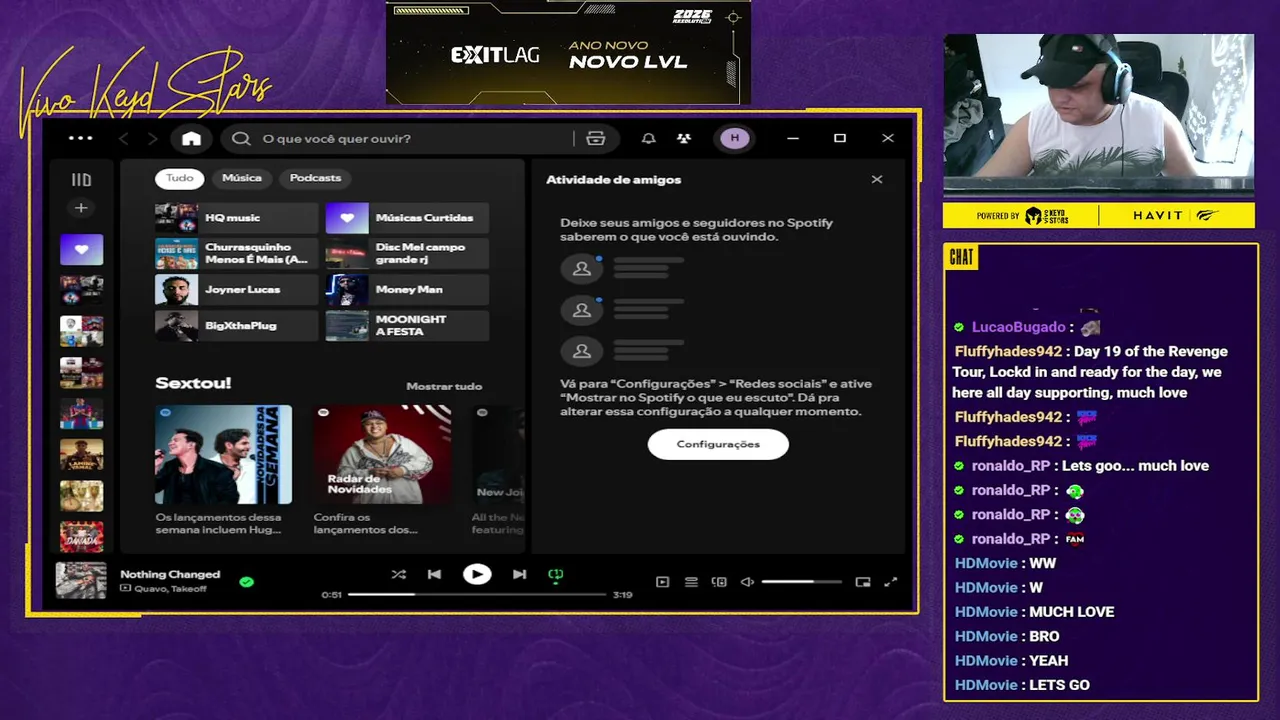Viewport: 1280px width, 720px height.
Task: Open the notifications bell
Action: [x=649, y=138]
